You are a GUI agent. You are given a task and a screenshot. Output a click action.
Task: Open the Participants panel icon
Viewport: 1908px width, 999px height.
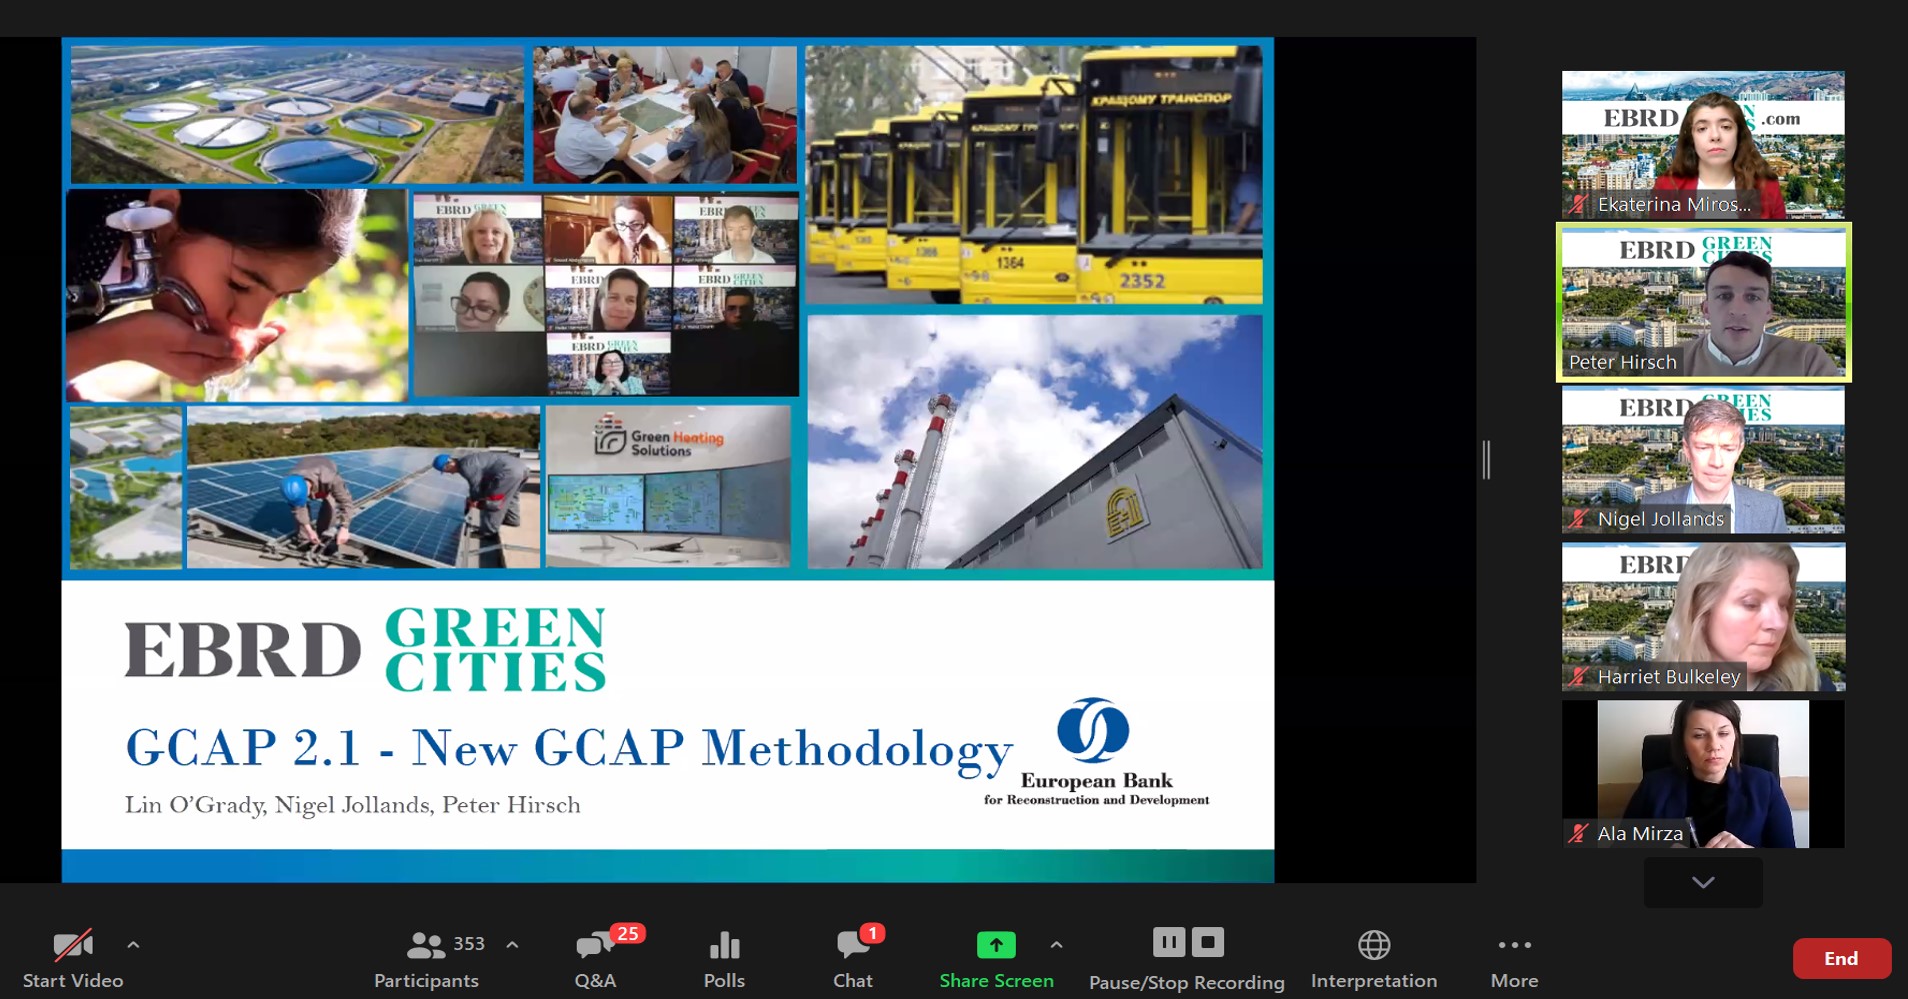click(425, 945)
